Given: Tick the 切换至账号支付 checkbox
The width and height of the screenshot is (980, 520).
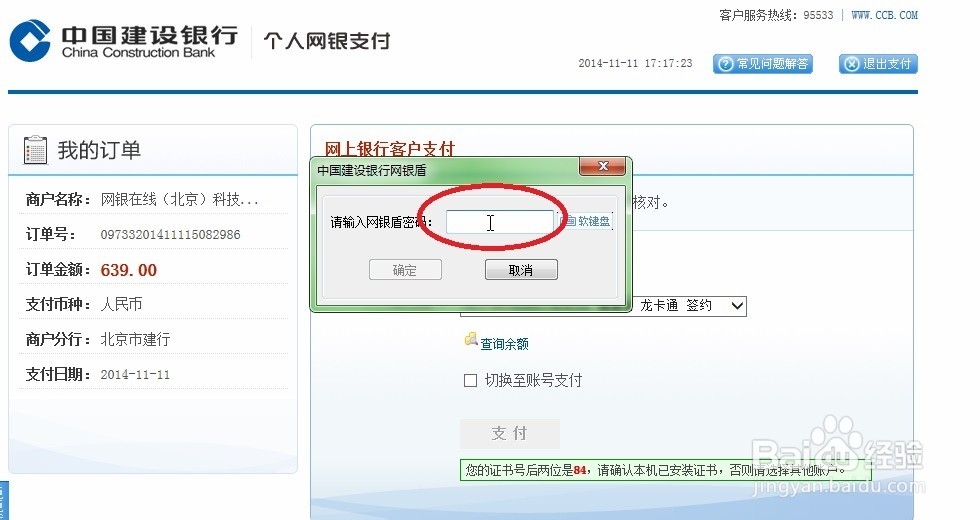Looking at the screenshot, I should point(471,381).
